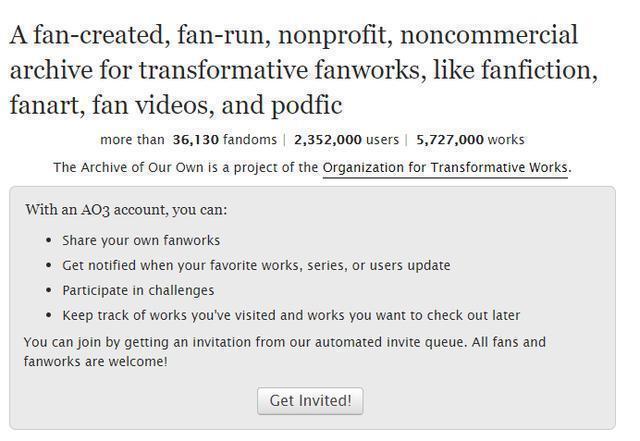Open the Organization for Transformative Works link
Viewport: 640px width, 441px height.
click(x=445, y=167)
